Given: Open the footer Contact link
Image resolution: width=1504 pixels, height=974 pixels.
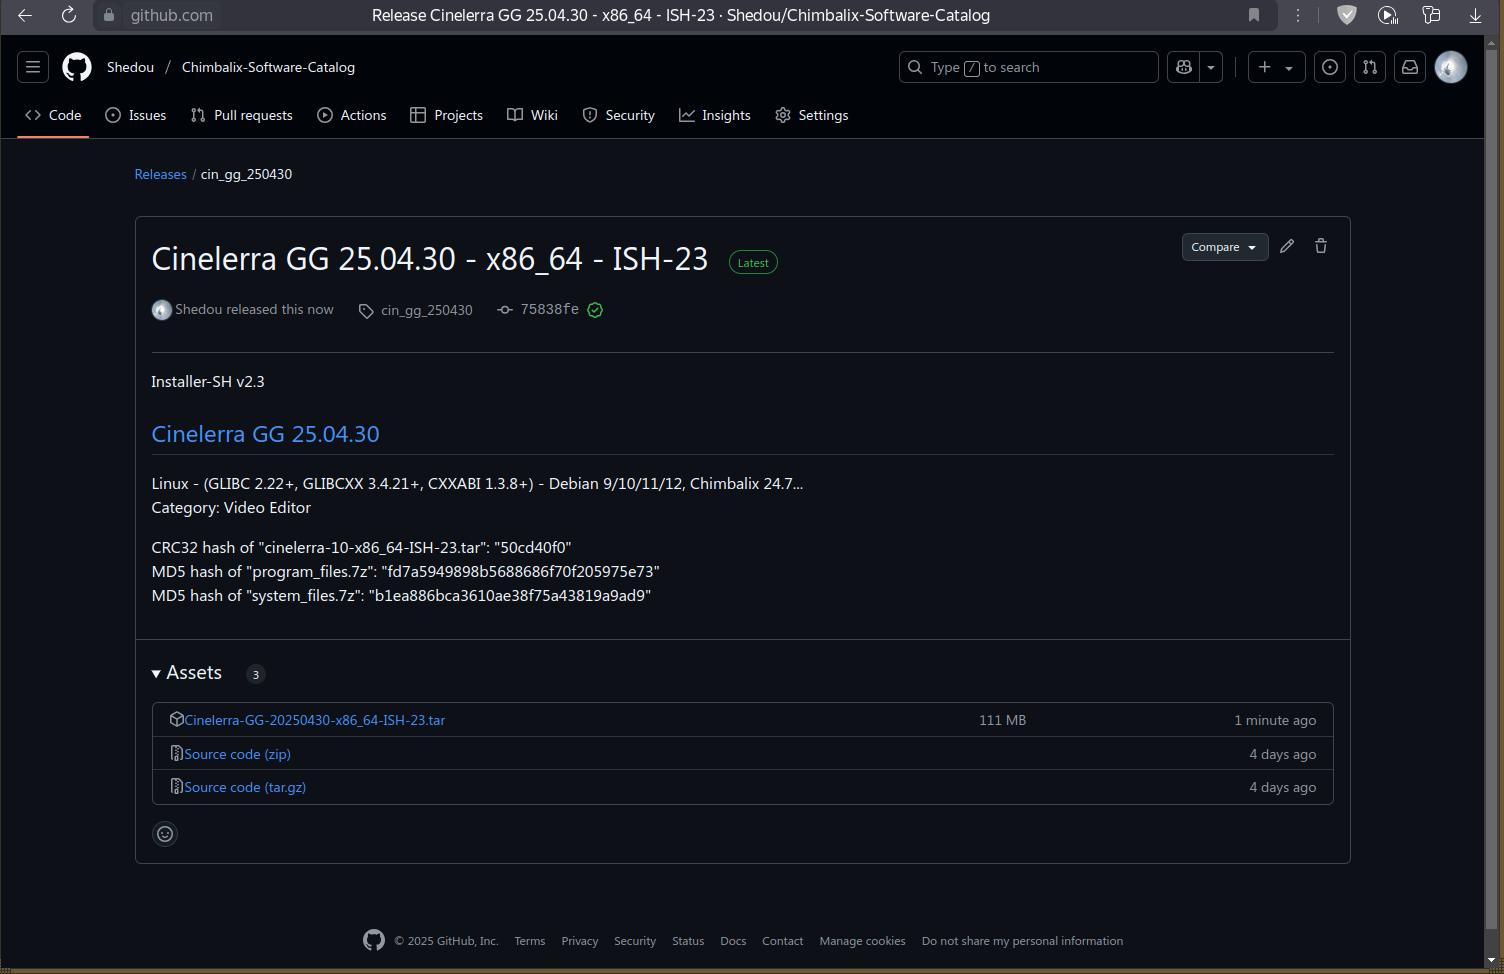Looking at the screenshot, I should [x=782, y=941].
